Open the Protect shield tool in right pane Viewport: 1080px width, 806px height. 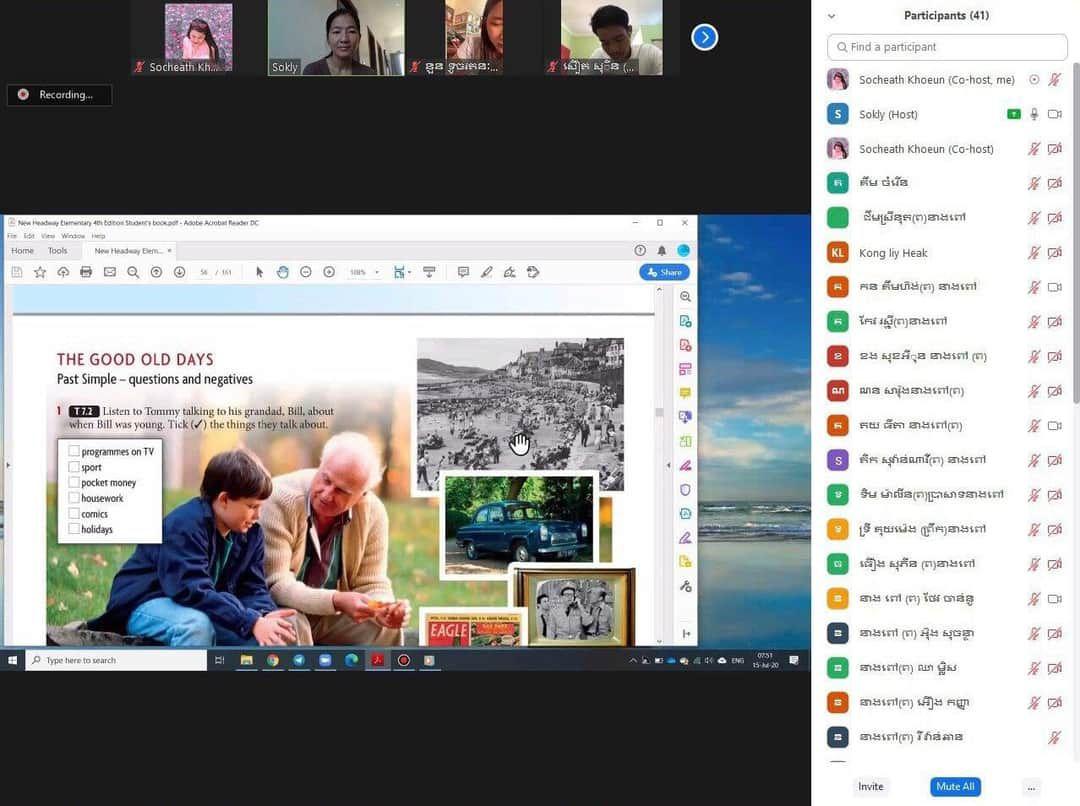685,490
